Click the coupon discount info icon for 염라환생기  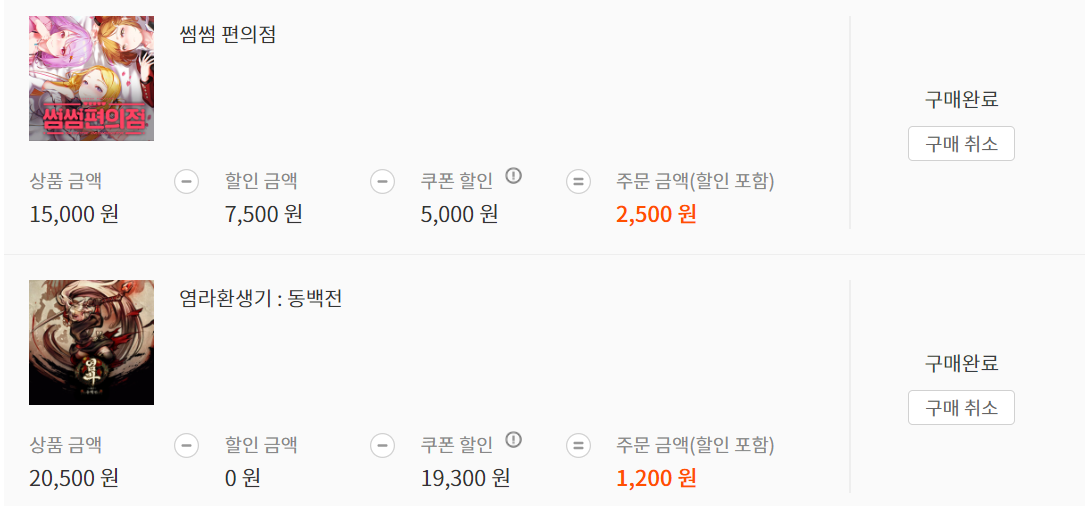pyautogui.click(x=513, y=440)
